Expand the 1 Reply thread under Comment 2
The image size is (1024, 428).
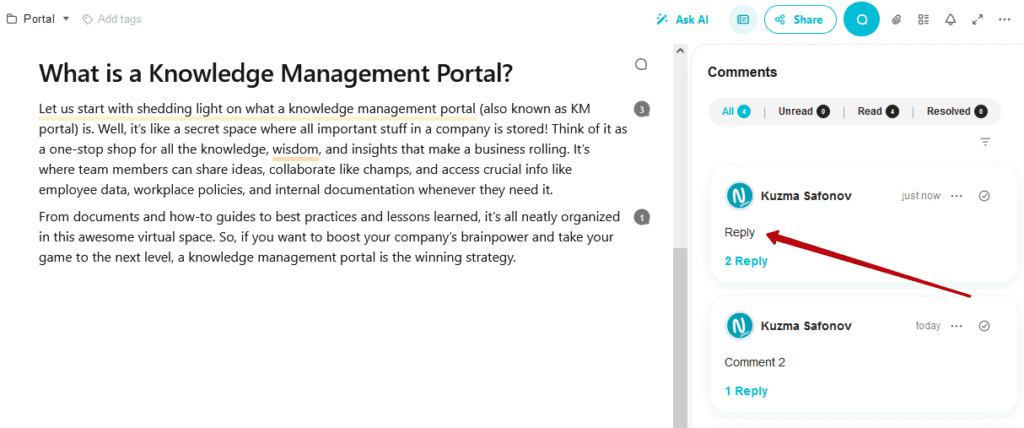point(746,391)
